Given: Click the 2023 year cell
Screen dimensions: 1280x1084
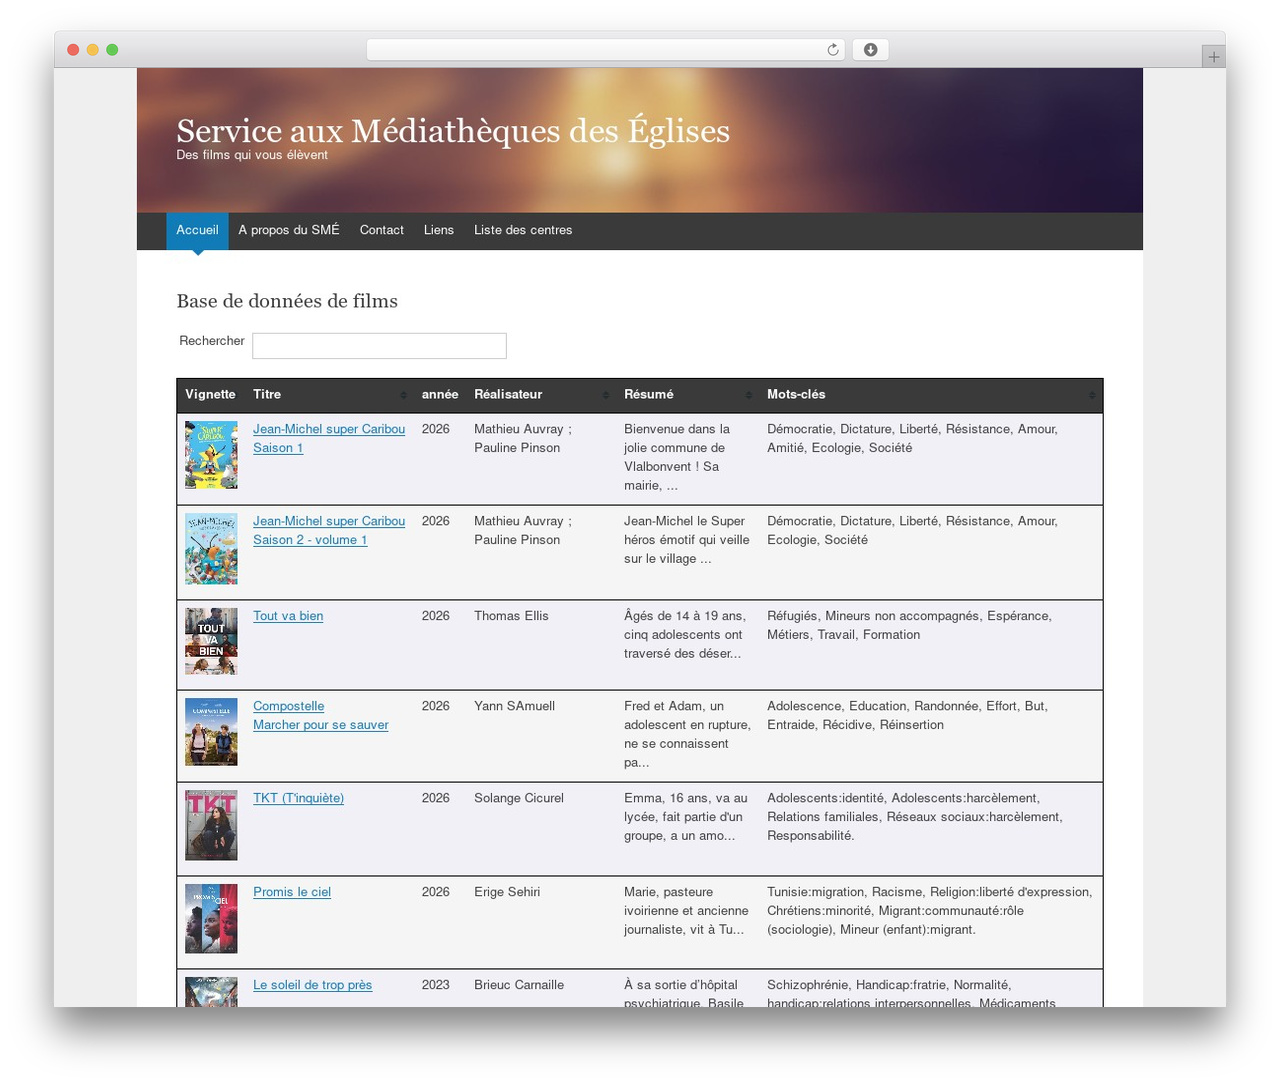Looking at the screenshot, I should (436, 985).
